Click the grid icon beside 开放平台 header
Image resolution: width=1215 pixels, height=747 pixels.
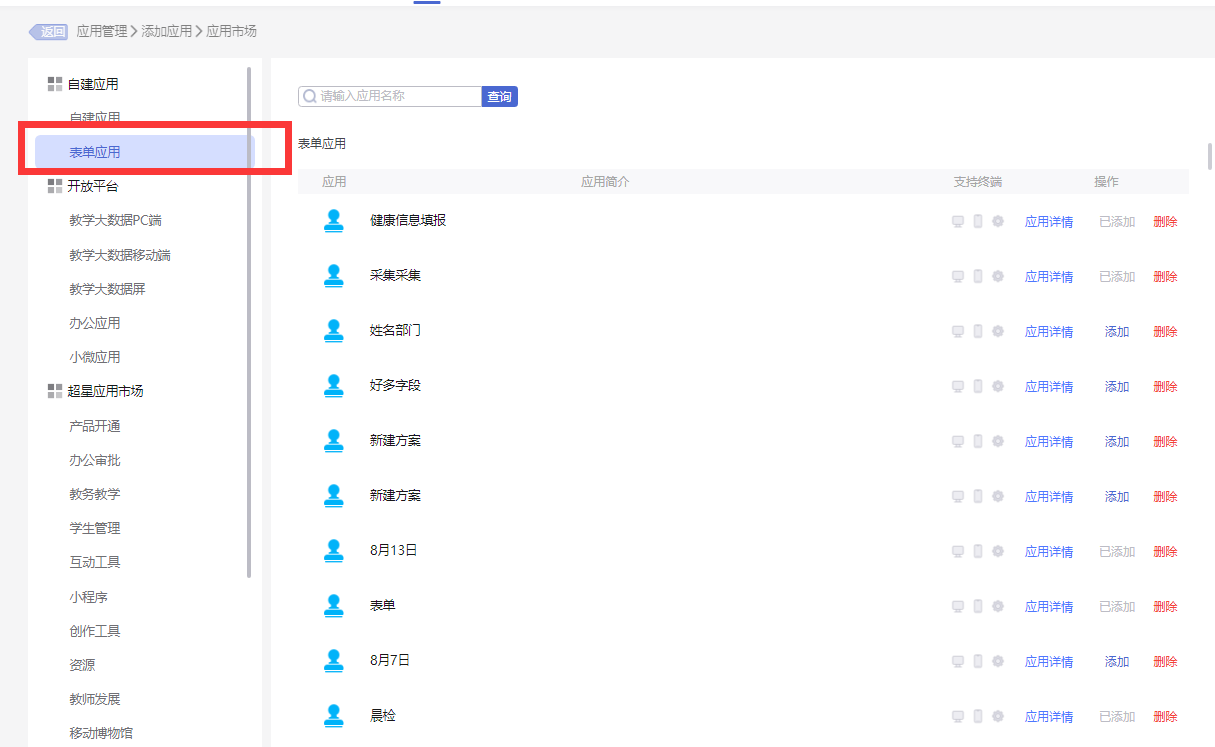click(55, 186)
